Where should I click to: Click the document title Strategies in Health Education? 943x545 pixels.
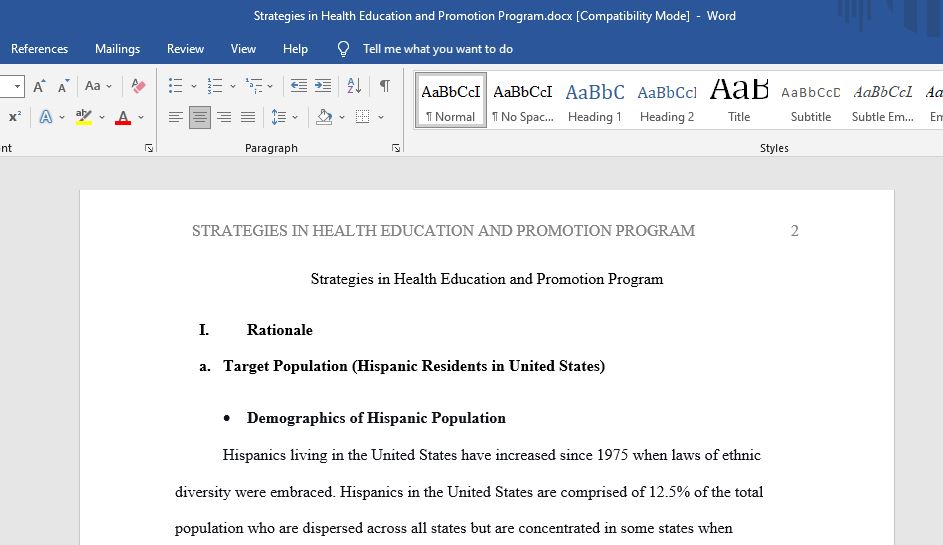pyautogui.click(x=487, y=279)
